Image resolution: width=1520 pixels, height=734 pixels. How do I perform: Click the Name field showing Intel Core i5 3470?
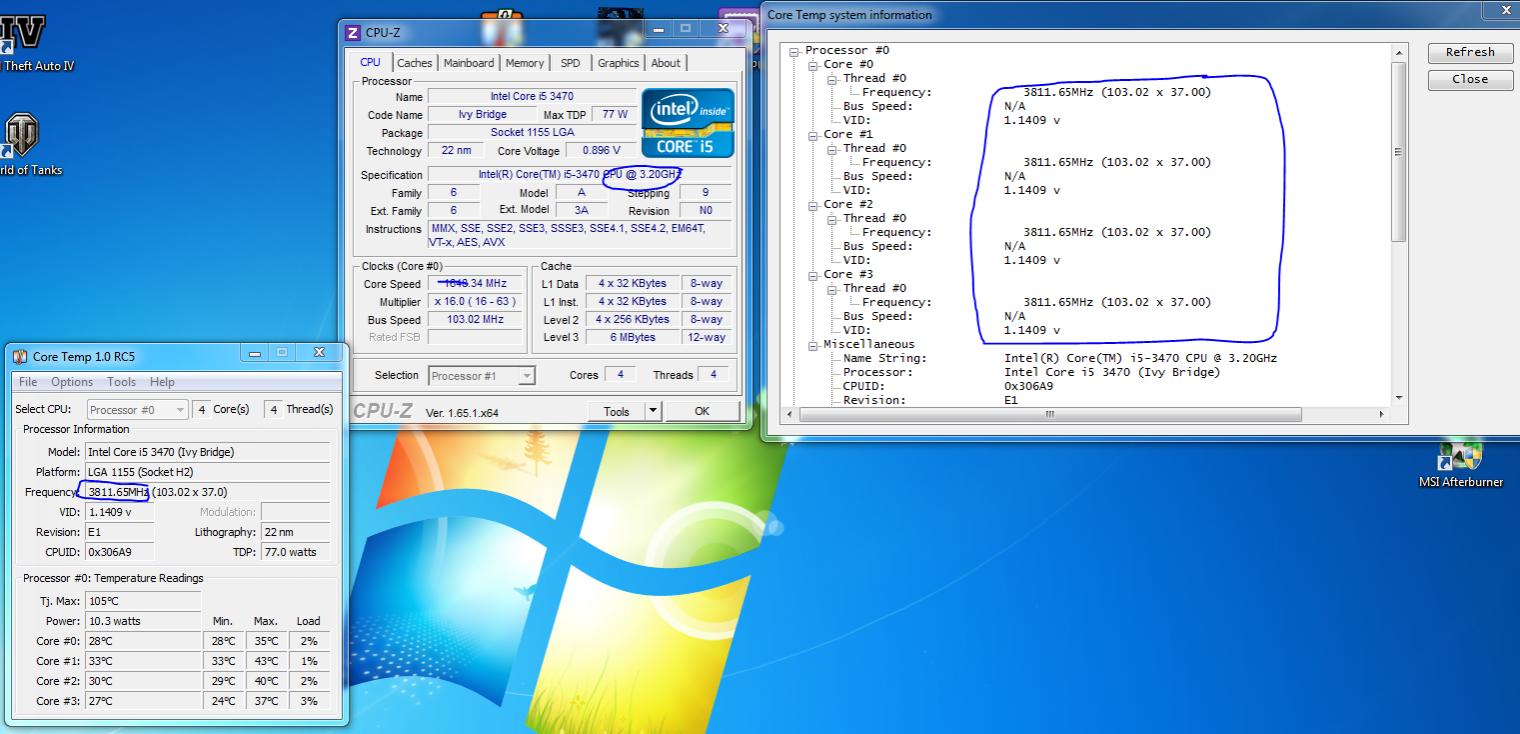[x=532, y=97]
